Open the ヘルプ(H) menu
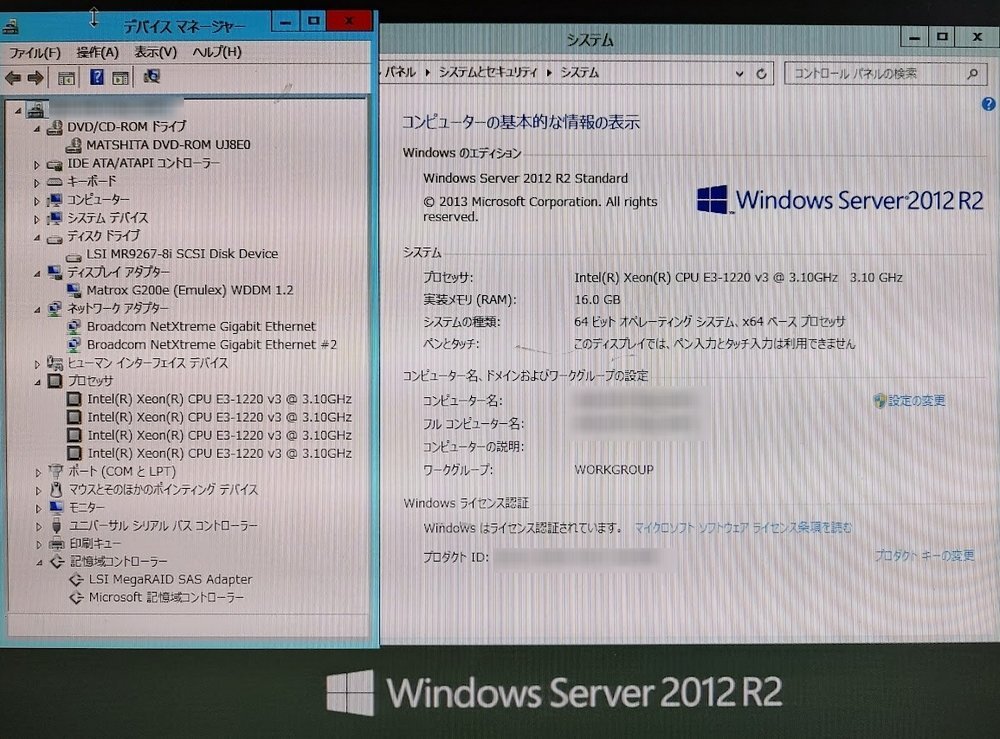The height and width of the screenshot is (739, 1000). pyautogui.click(x=217, y=52)
